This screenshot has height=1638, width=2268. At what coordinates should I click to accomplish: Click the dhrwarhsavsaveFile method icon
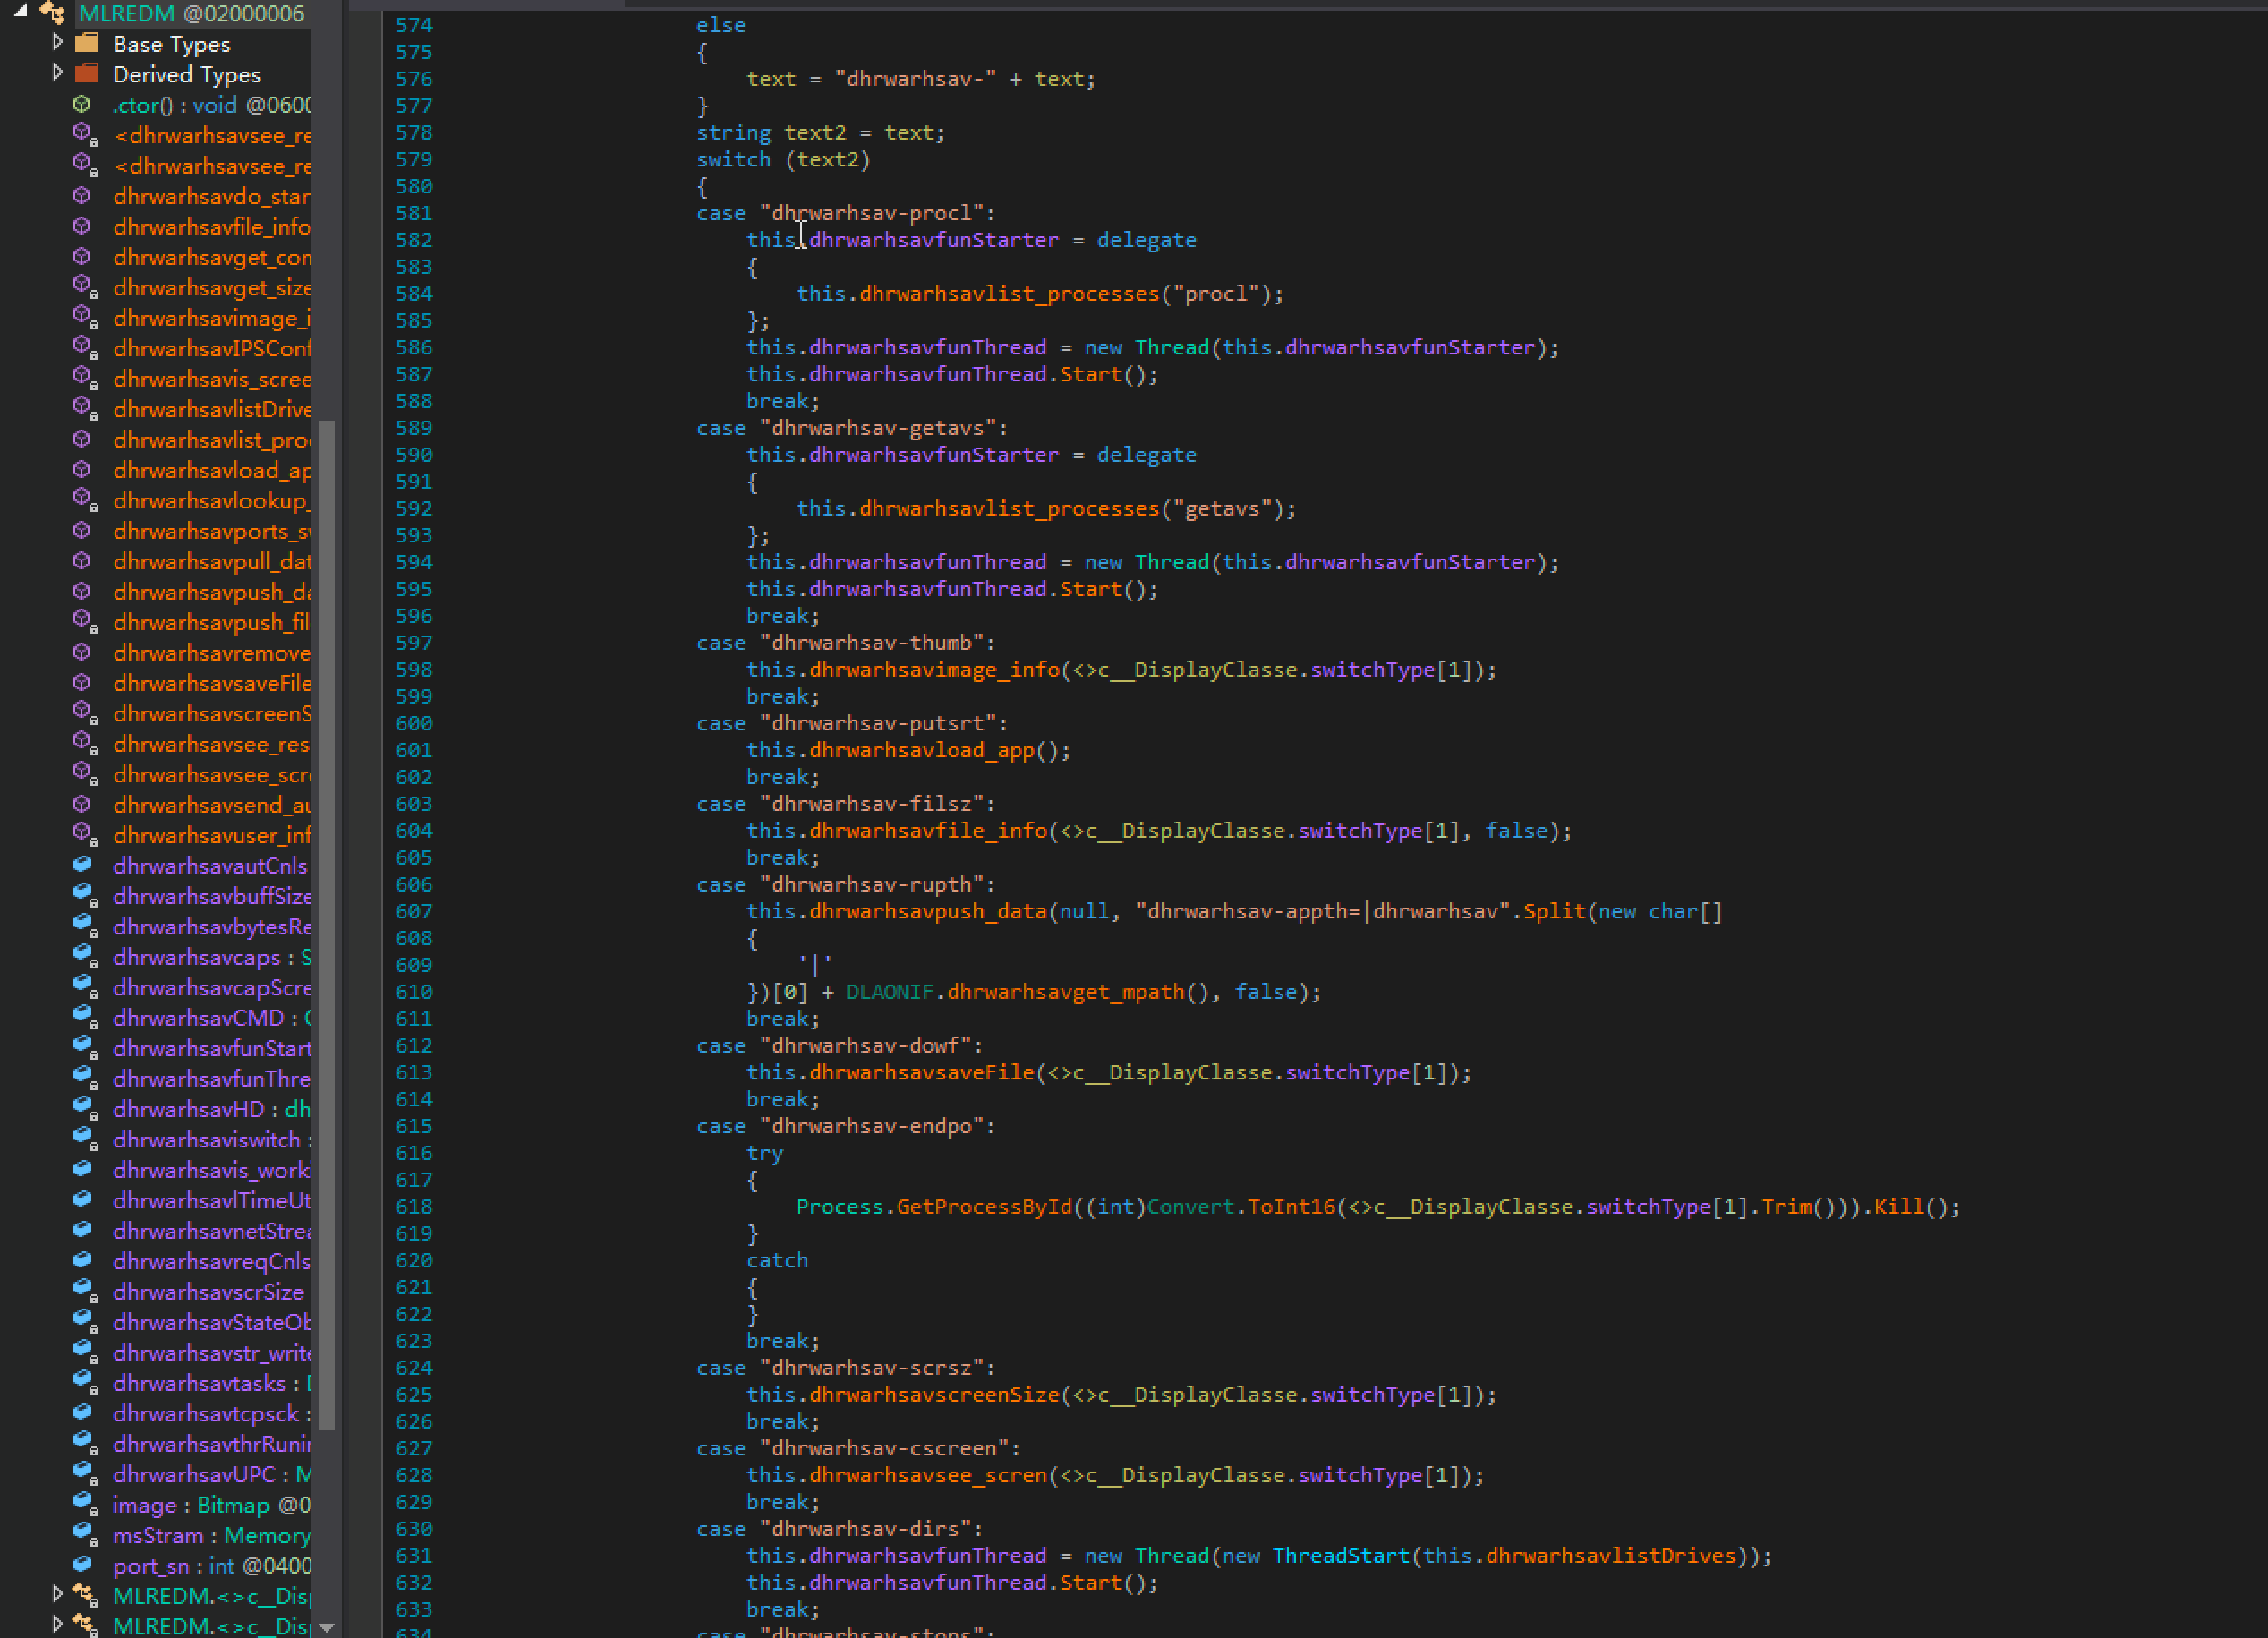point(83,682)
